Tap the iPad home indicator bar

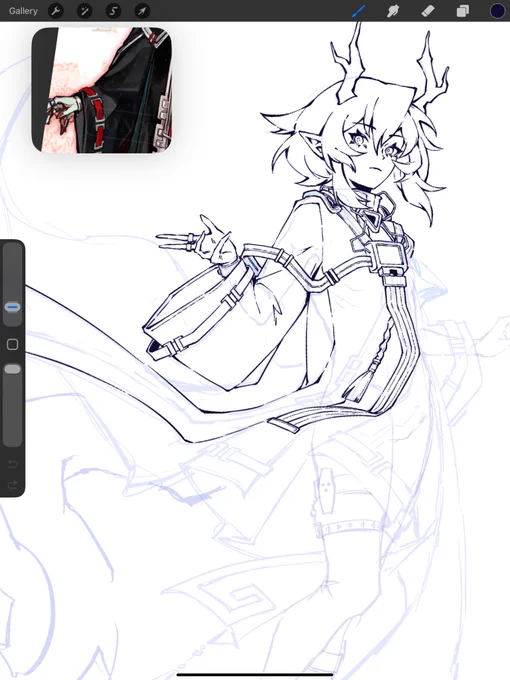[255, 674]
